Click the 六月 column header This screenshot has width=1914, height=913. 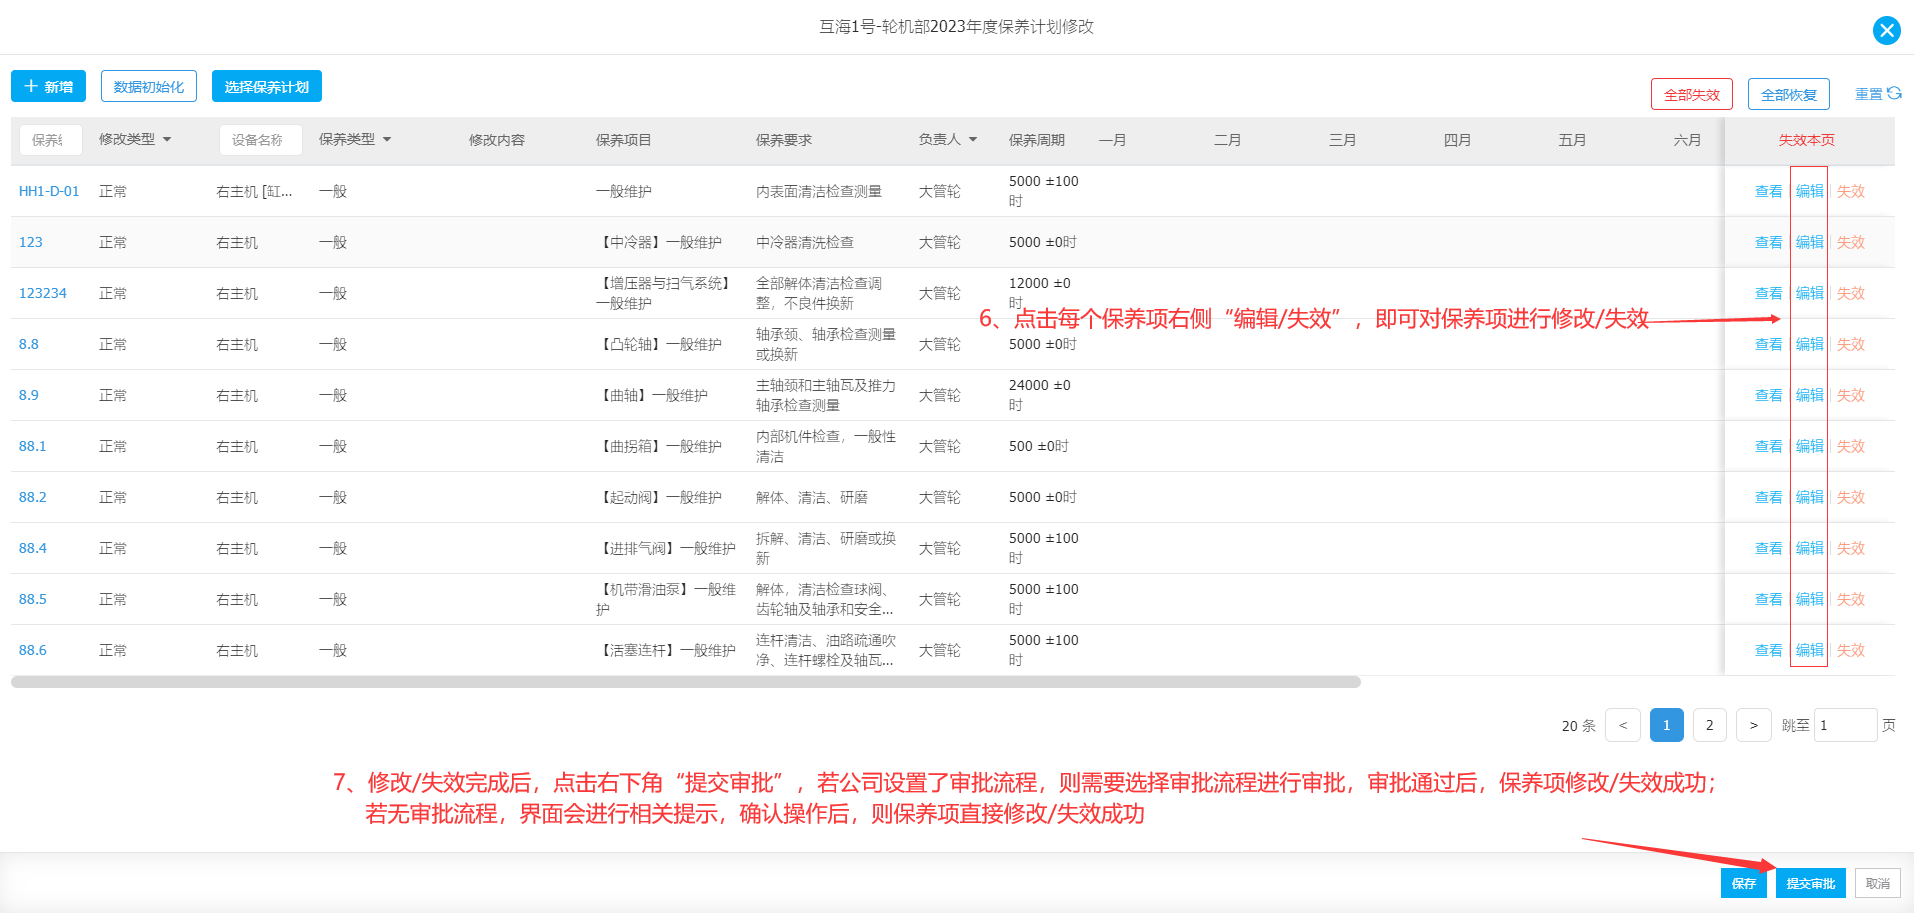[1688, 140]
